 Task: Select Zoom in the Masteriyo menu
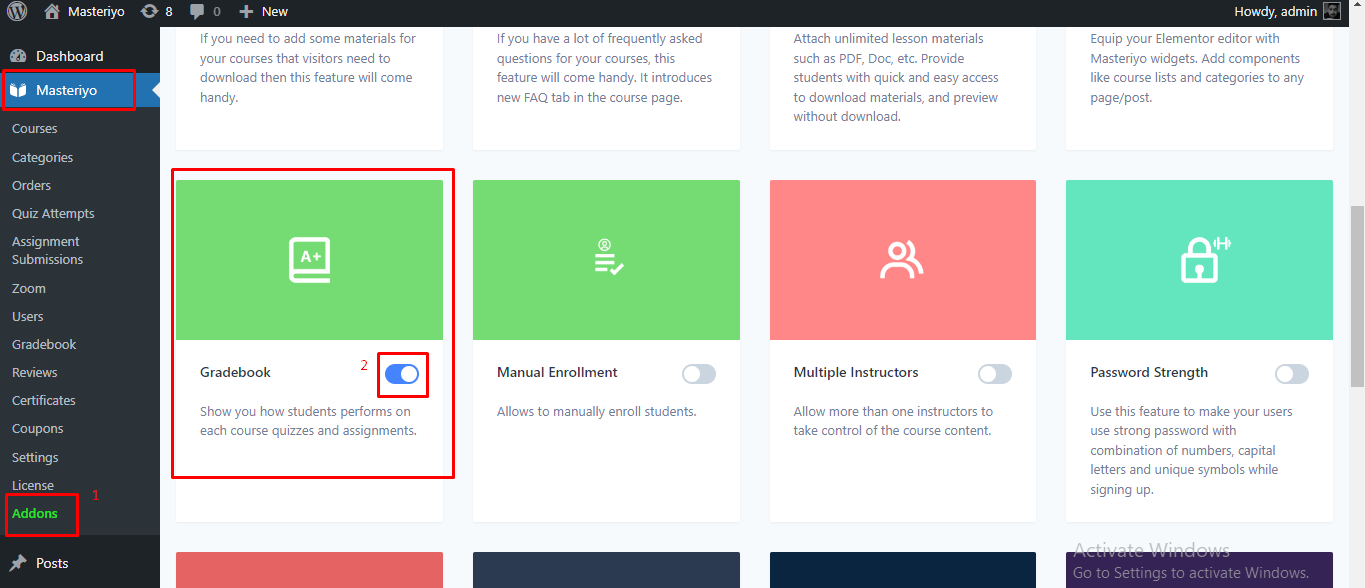click(x=29, y=288)
